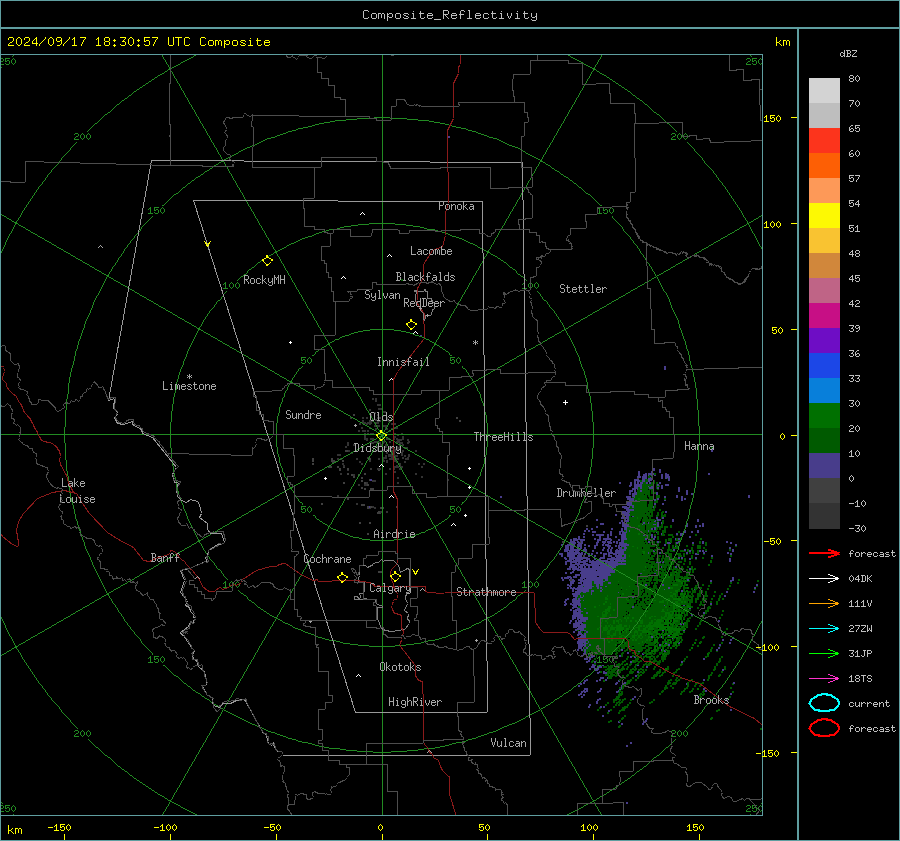900x841 pixels.
Task: Click the 57 value in dBZ legend
Action: tap(854, 179)
